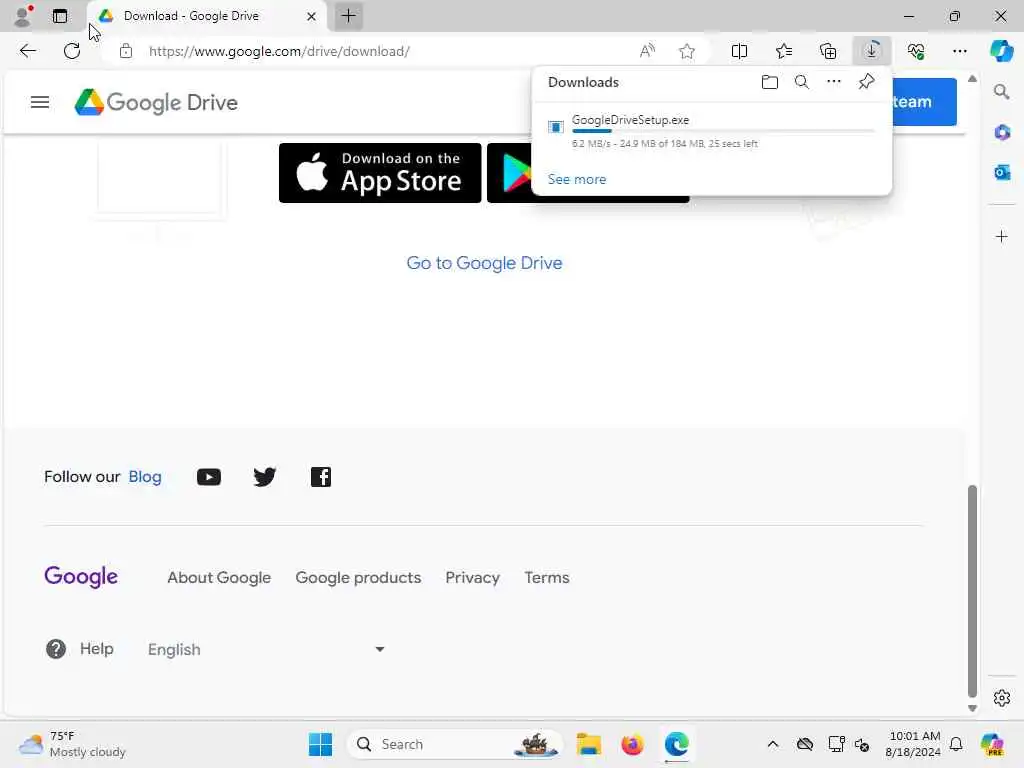Open About Google link

[219, 577]
